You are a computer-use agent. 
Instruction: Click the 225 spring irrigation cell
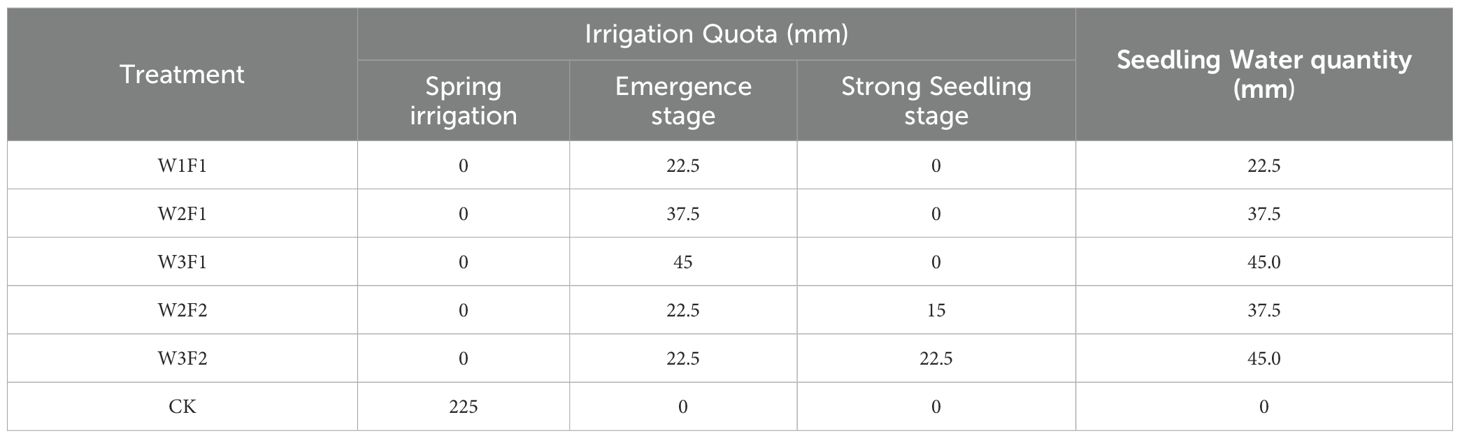[463, 406]
